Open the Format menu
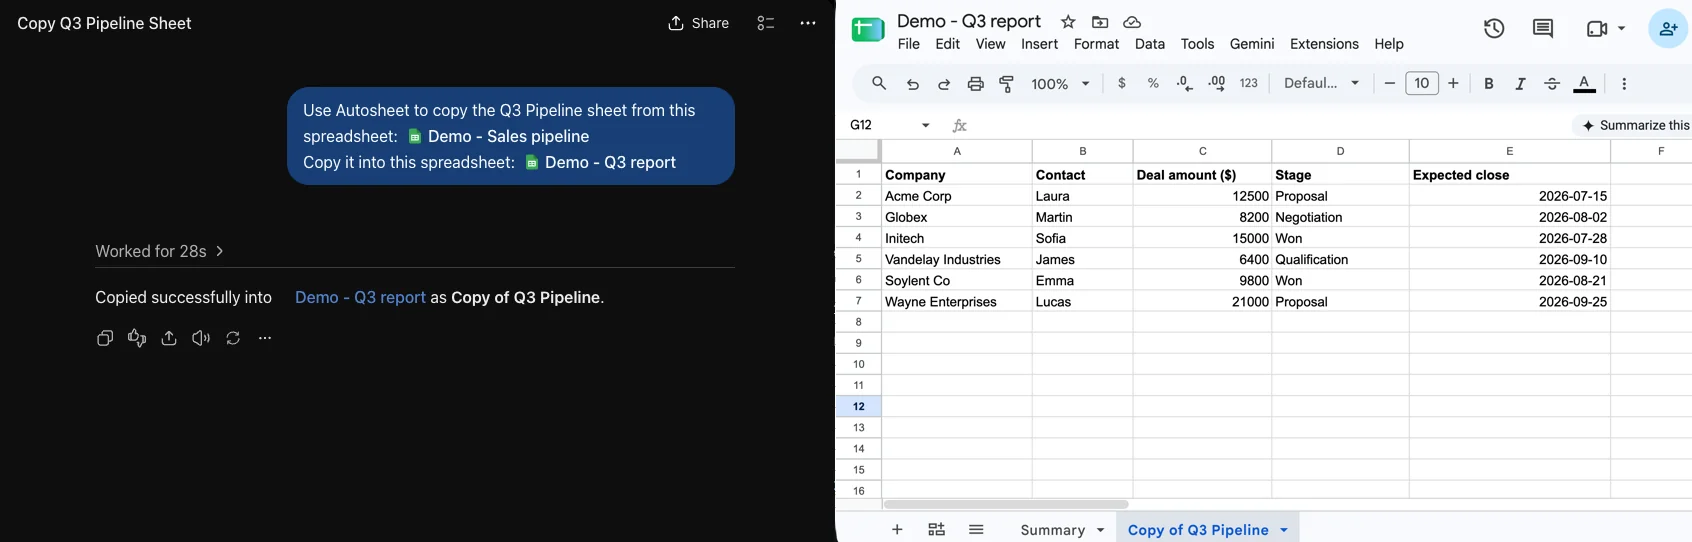 coord(1097,44)
